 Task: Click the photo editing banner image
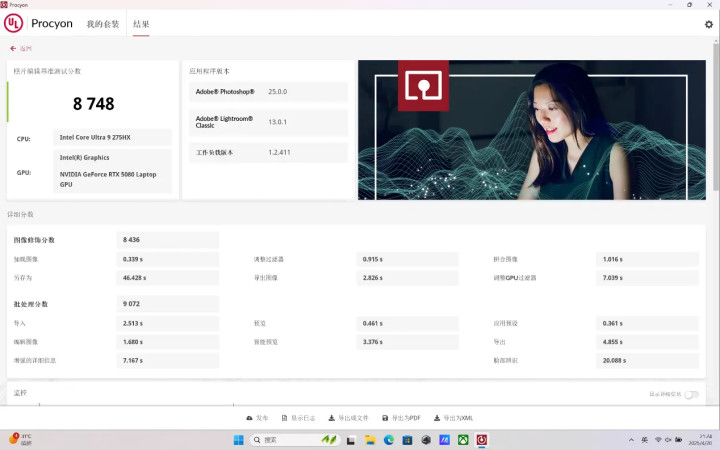532,130
